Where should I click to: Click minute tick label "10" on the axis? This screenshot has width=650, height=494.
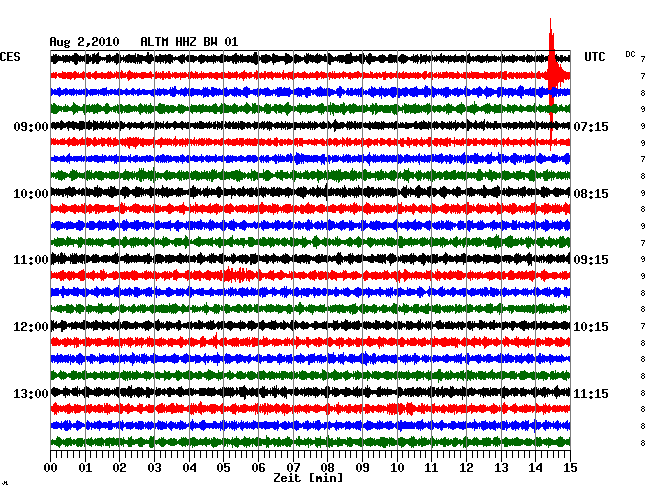tap(397, 467)
